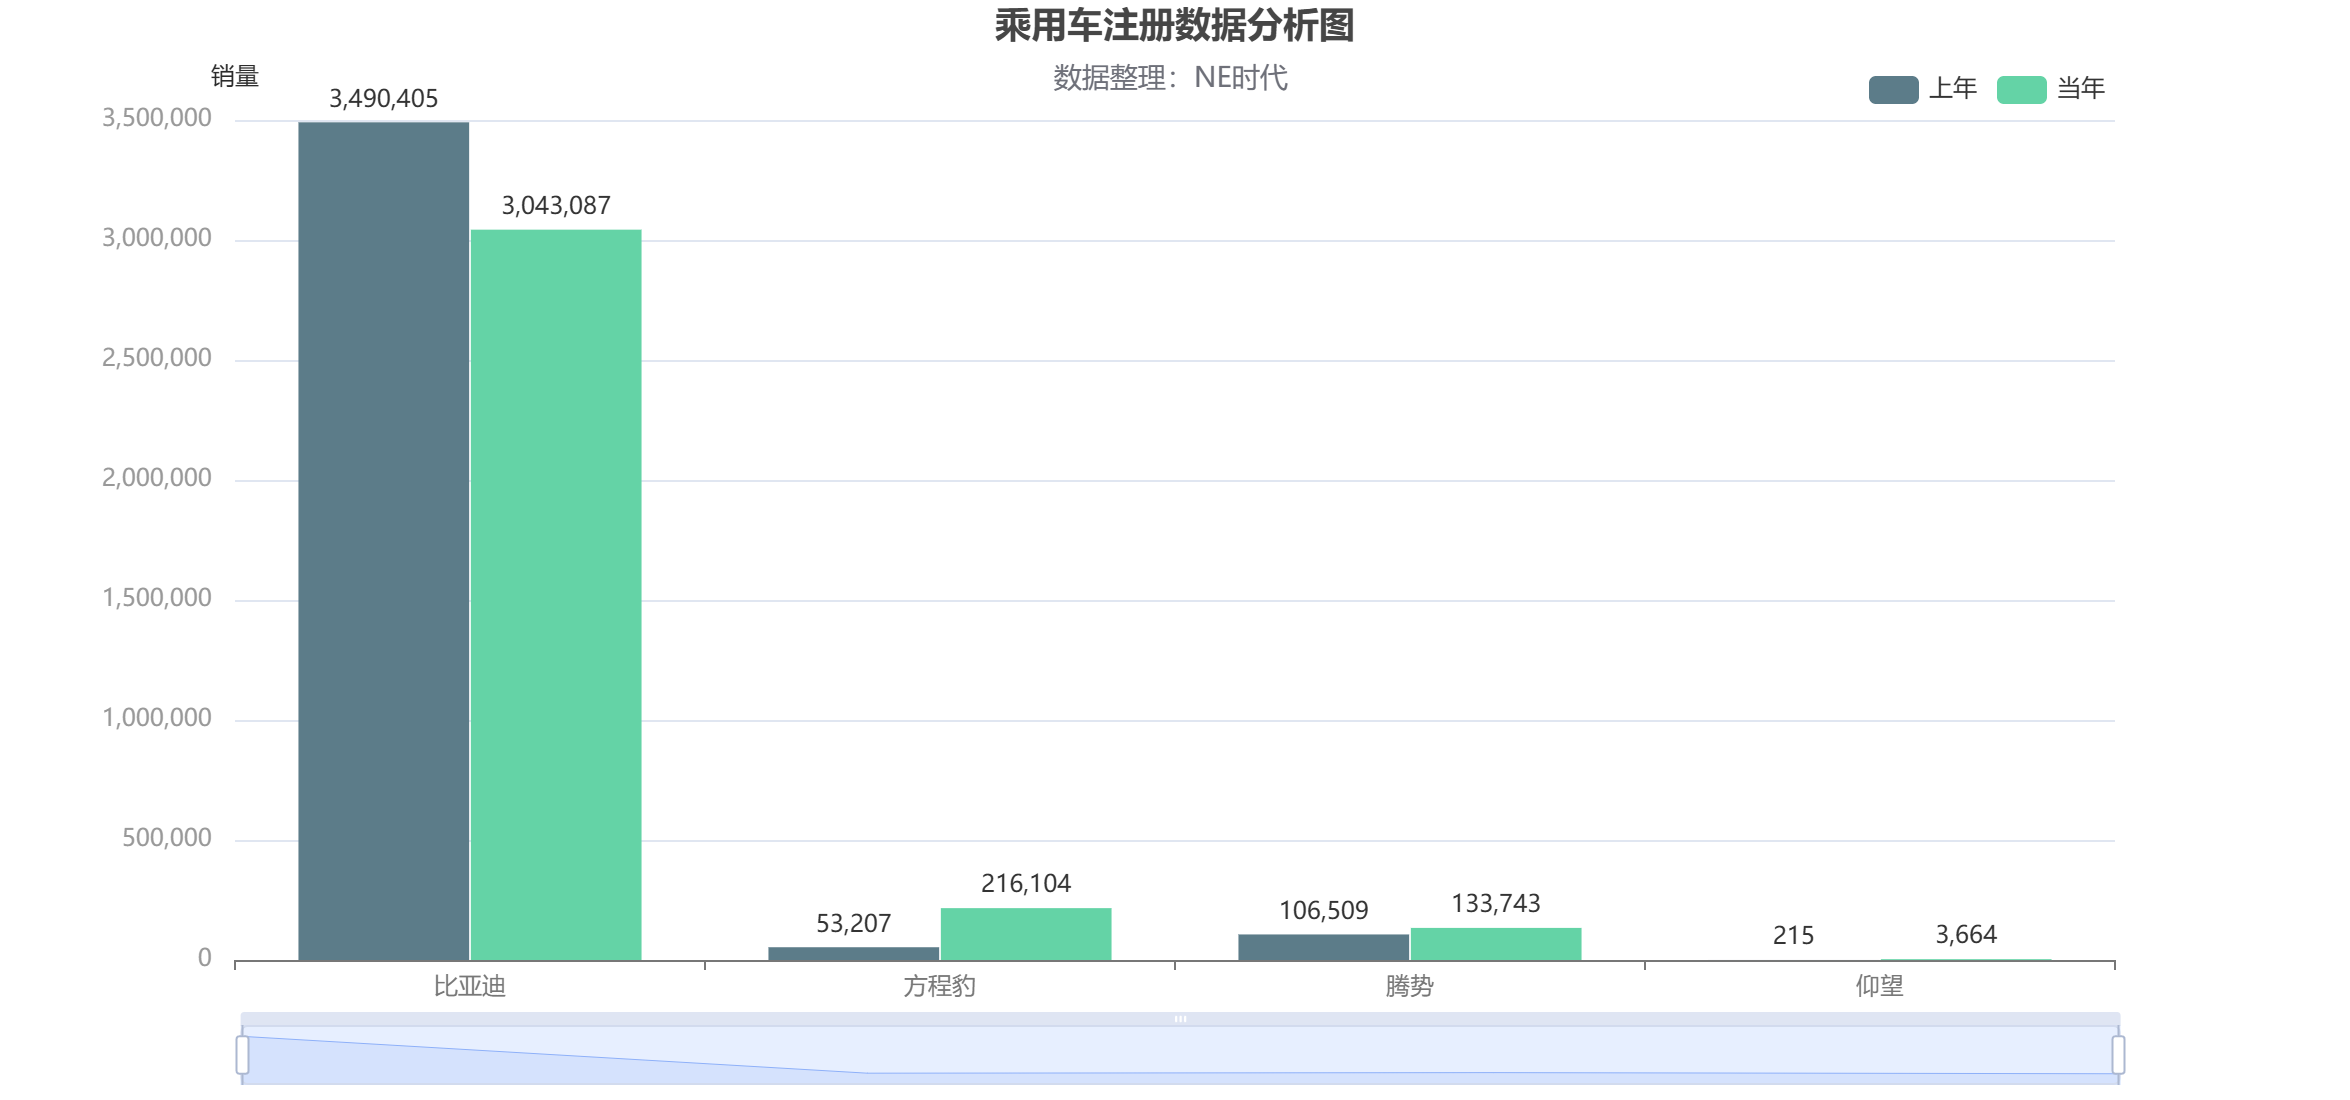2350x1100 pixels.
Task: Click the 比亚迪 x-axis category label
Action: (x=469, y=986)
